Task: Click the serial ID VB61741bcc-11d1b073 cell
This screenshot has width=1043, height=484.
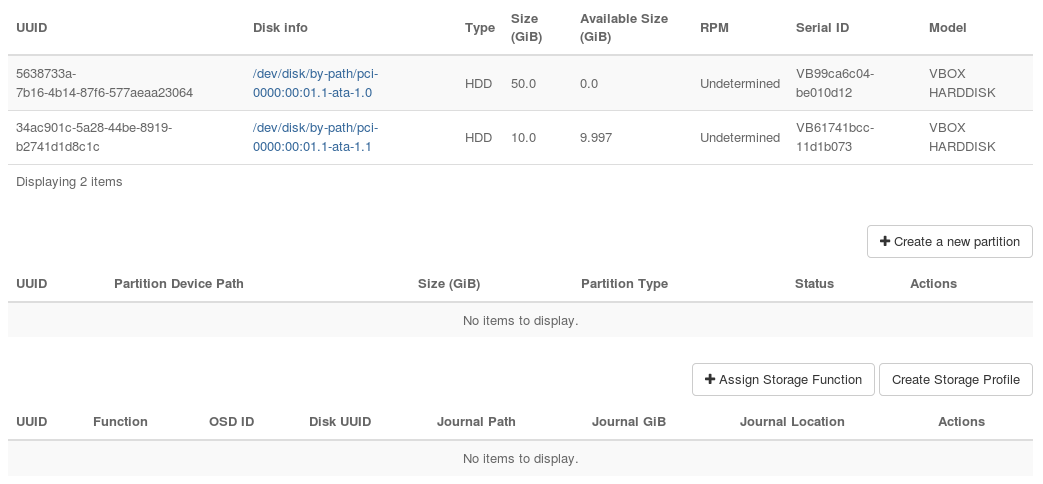Action: click(x=836, y=137)
